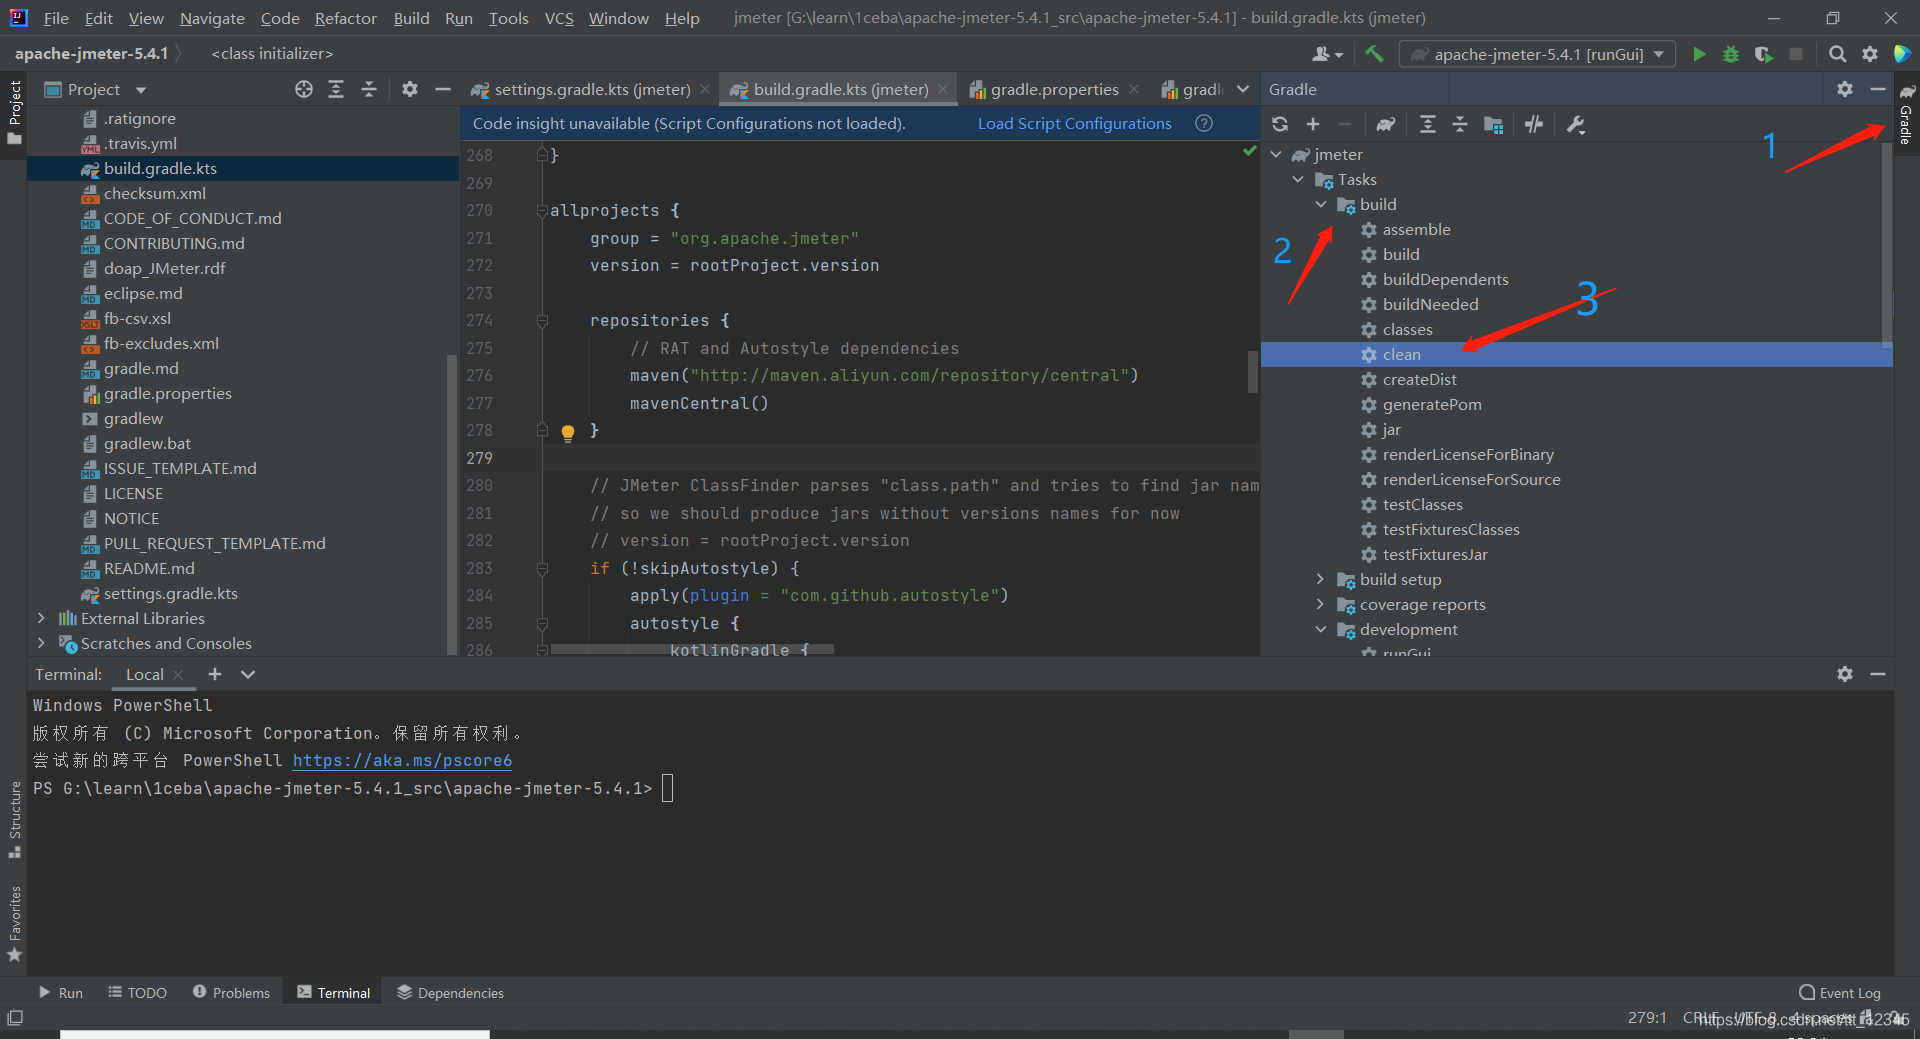Hide the Gradle tool window
The width and height of the screenshot is (1920, 1039).
coord(1878,89)
